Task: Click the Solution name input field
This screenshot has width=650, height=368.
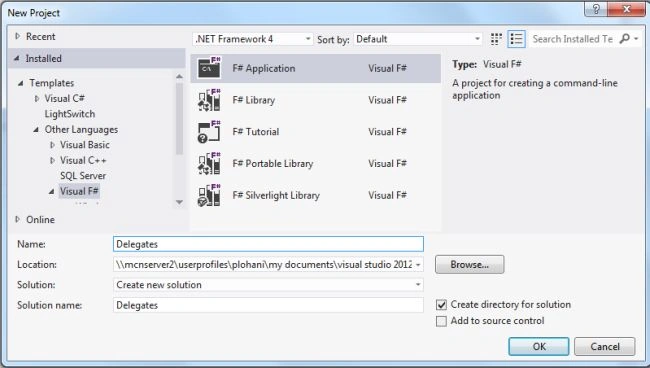Action: (268, 305)
